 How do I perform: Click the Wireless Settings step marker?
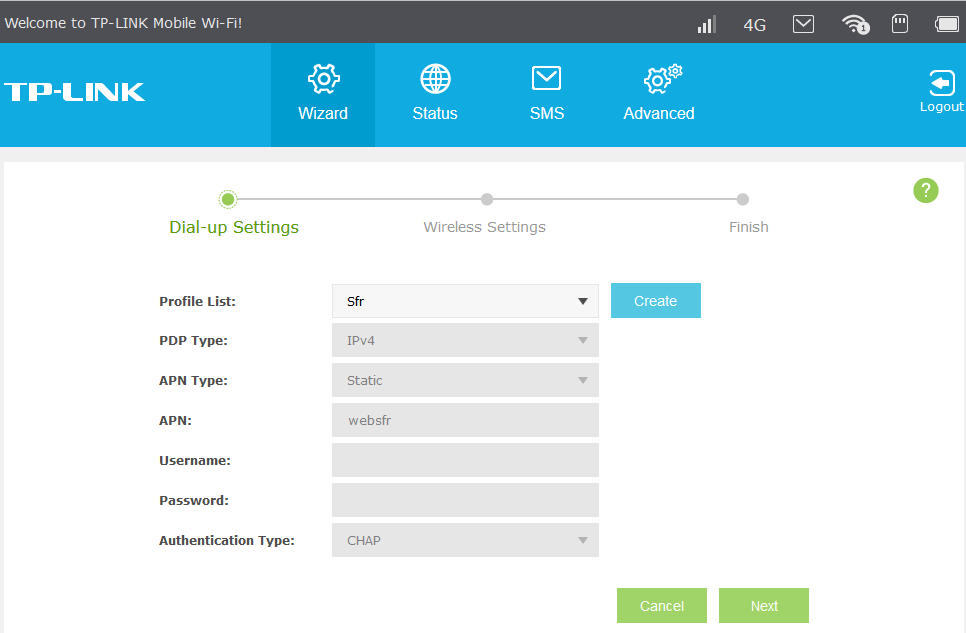tap(487, 199)
